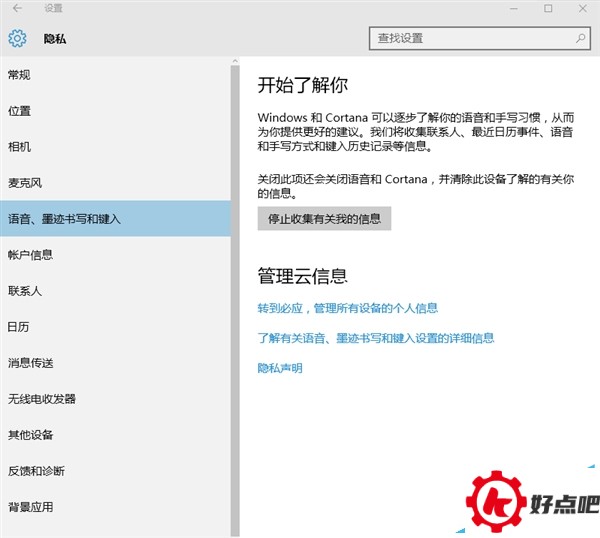
Task: Click the 开始了解你 heading
Action: pyautogui.click(x=302, y=85)
